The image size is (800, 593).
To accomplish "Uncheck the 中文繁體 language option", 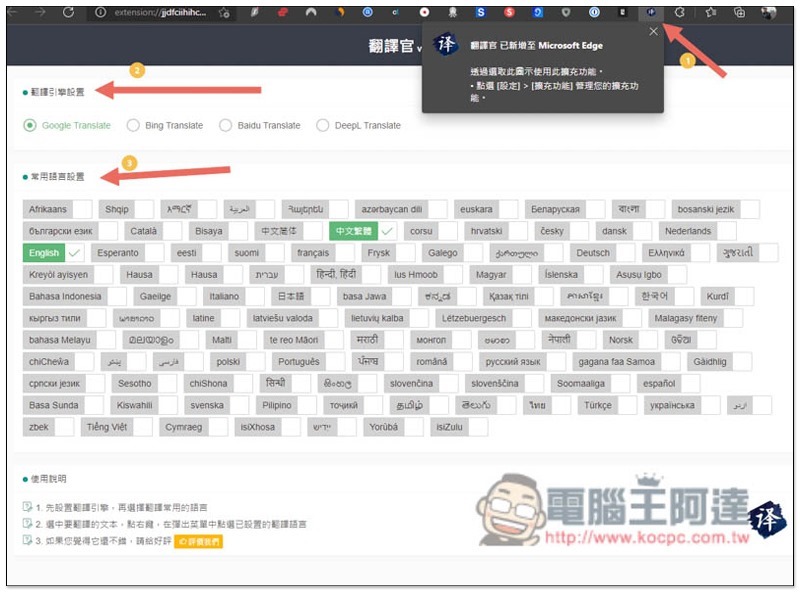I will (387, 231).
